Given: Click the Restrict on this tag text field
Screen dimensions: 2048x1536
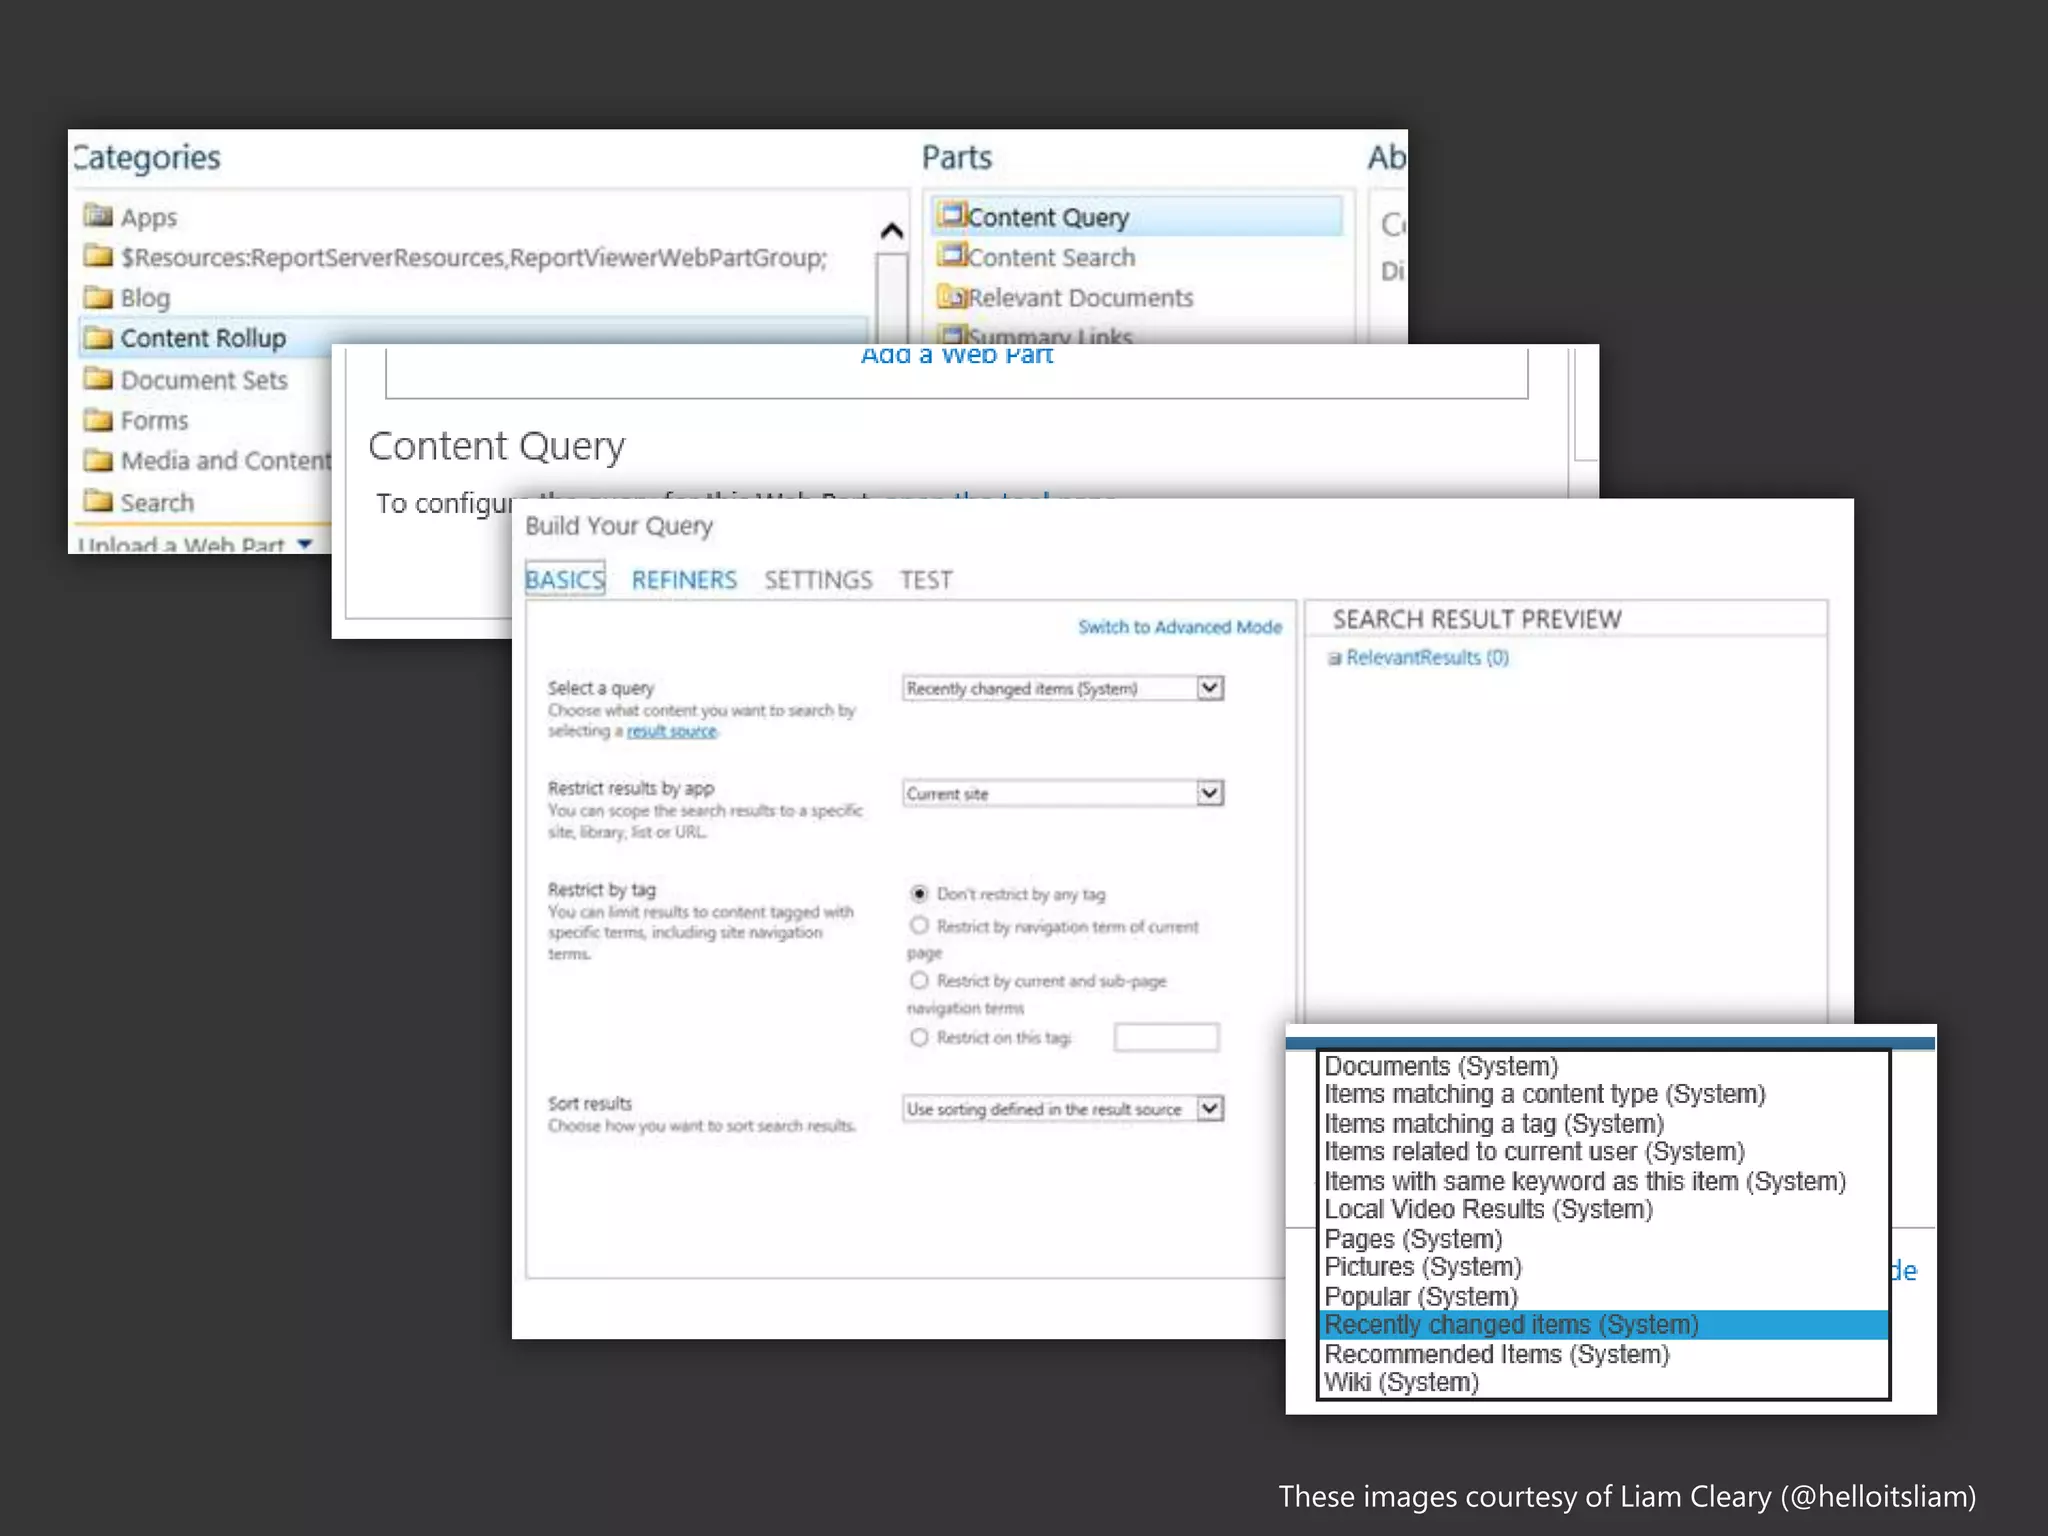Looking at the screenshot, I should [x=1166, y=1037].
